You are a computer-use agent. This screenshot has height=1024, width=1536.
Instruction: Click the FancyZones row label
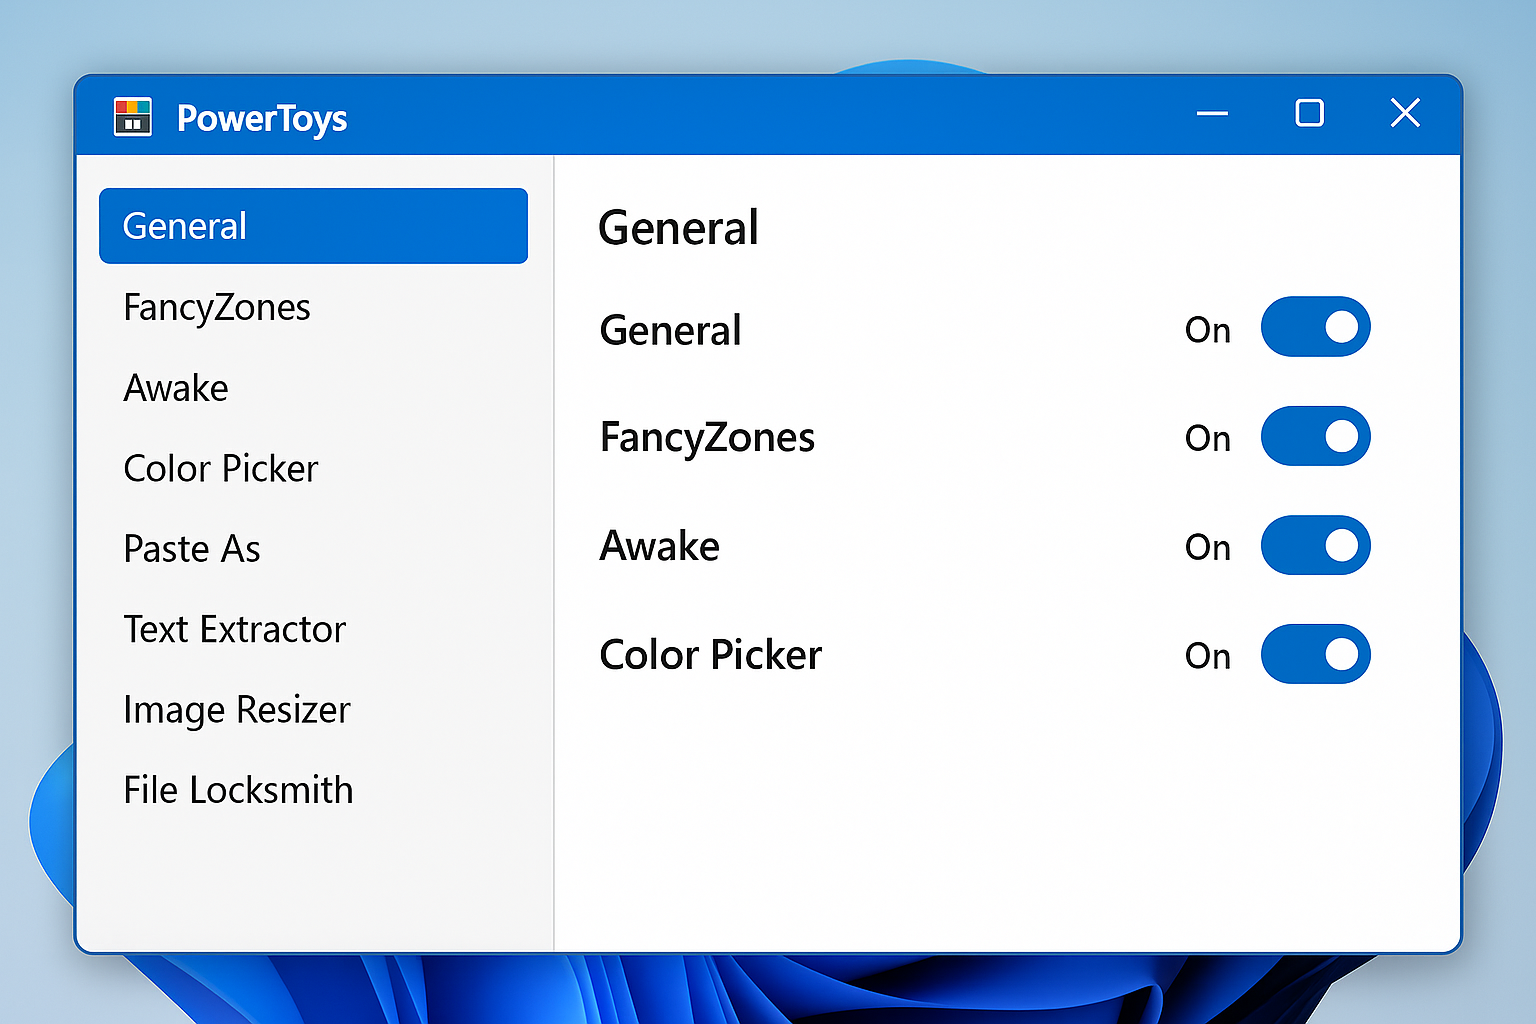[x=707, y=437]
